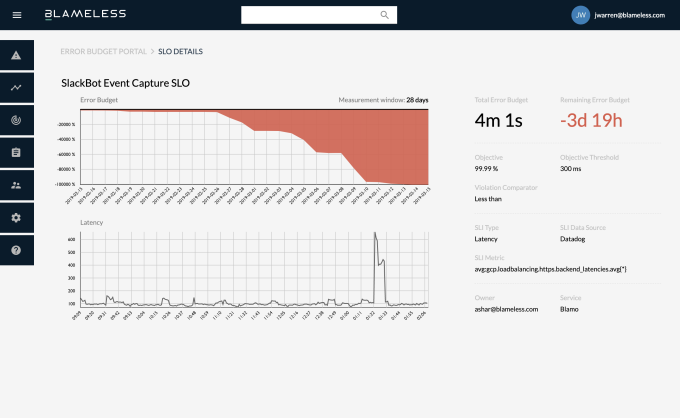Open the people/team sidebar icon

coord(16,185)
